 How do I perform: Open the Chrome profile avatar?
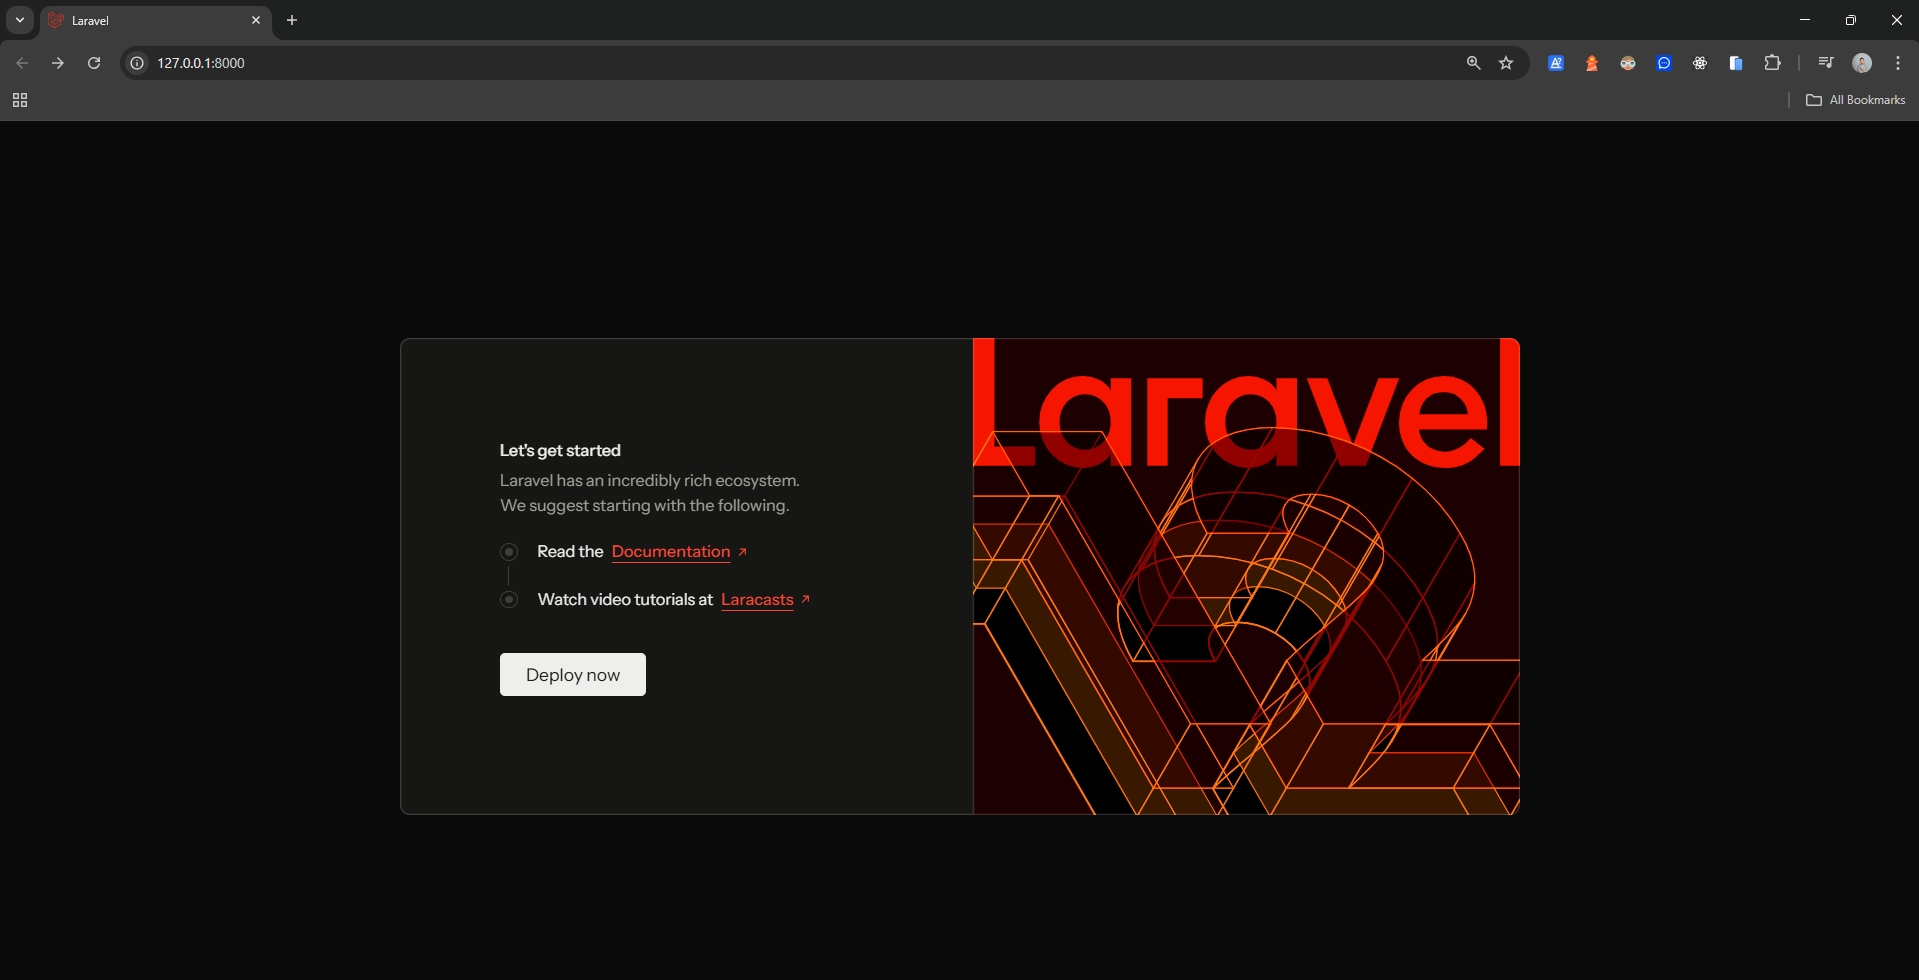coord(1861,63)
